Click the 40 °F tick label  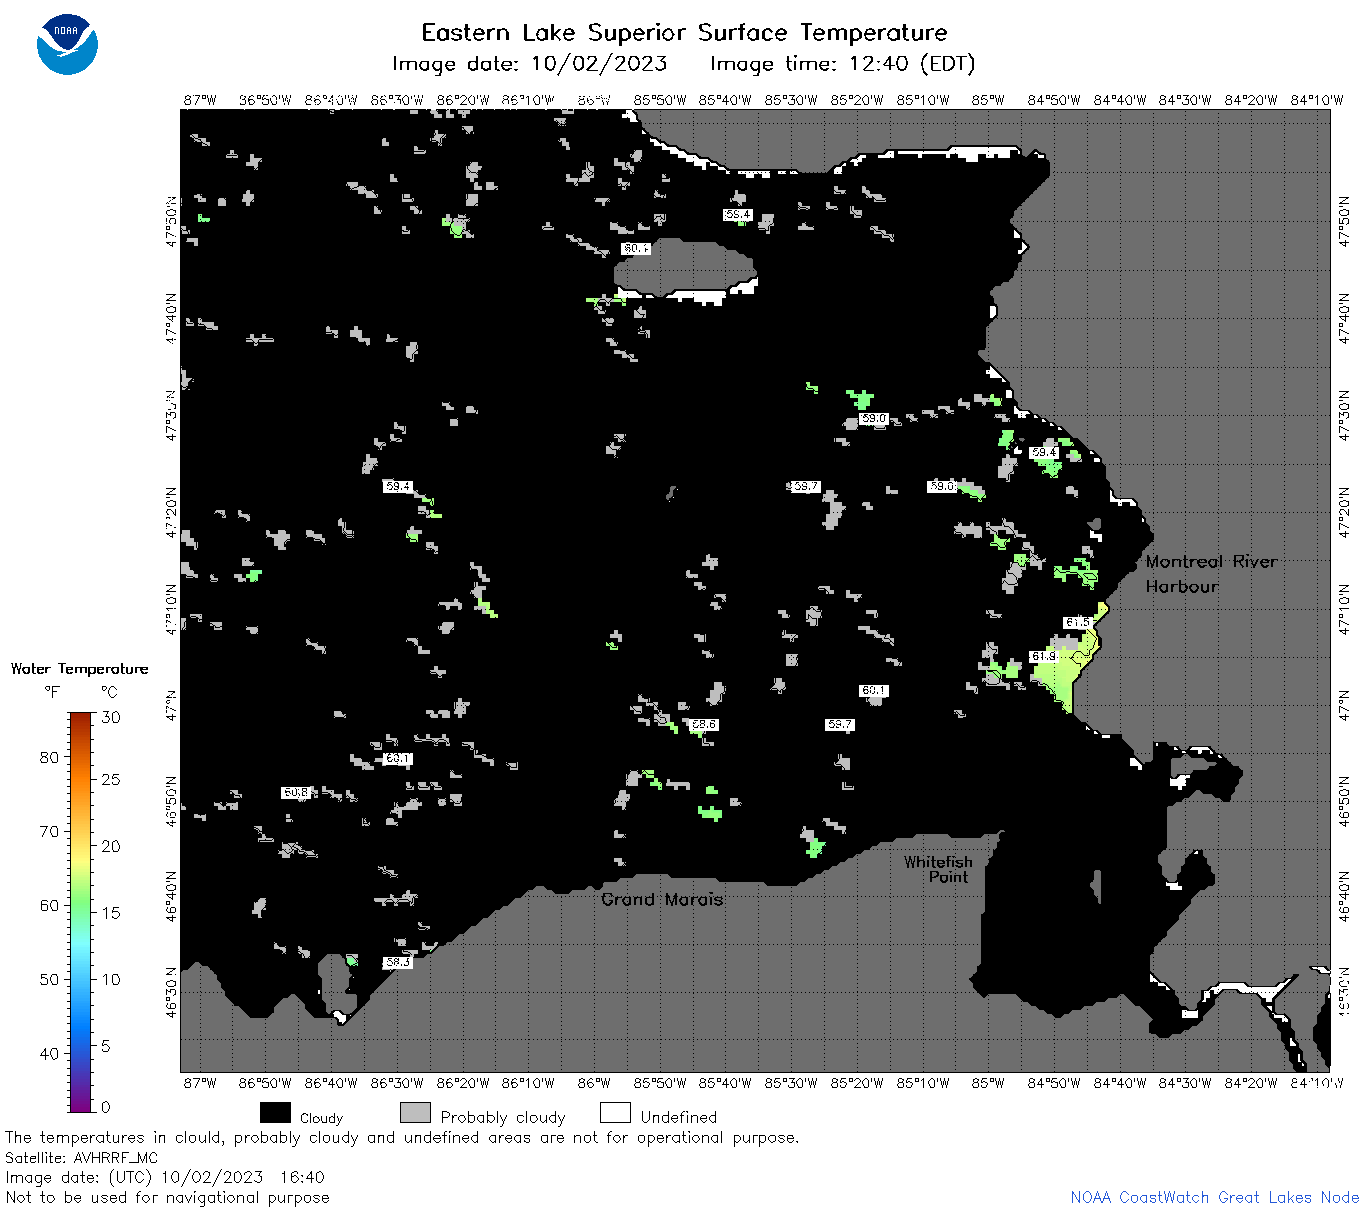click(x=49, y=1053)
